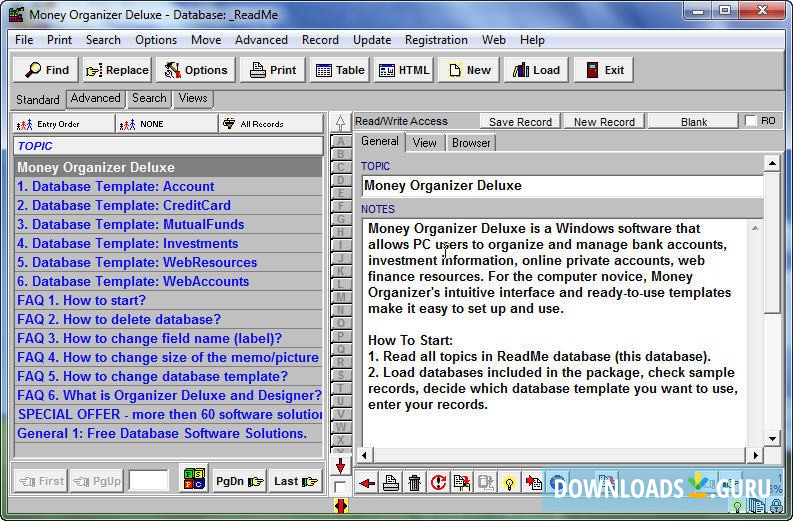The image size is (793, 521).
Task: Switch to Table view
Action: (340, 70)
